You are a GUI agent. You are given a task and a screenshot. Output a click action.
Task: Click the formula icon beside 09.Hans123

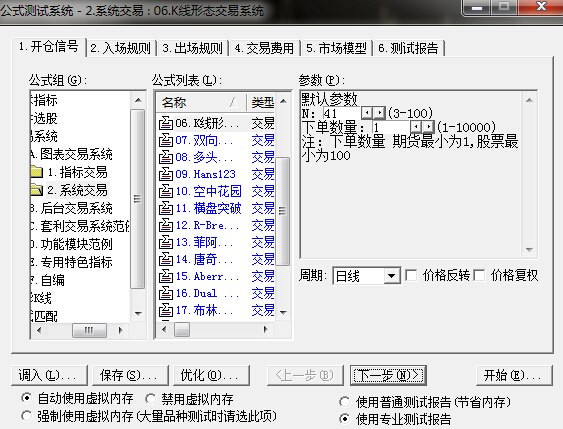[x=166, y=174]
